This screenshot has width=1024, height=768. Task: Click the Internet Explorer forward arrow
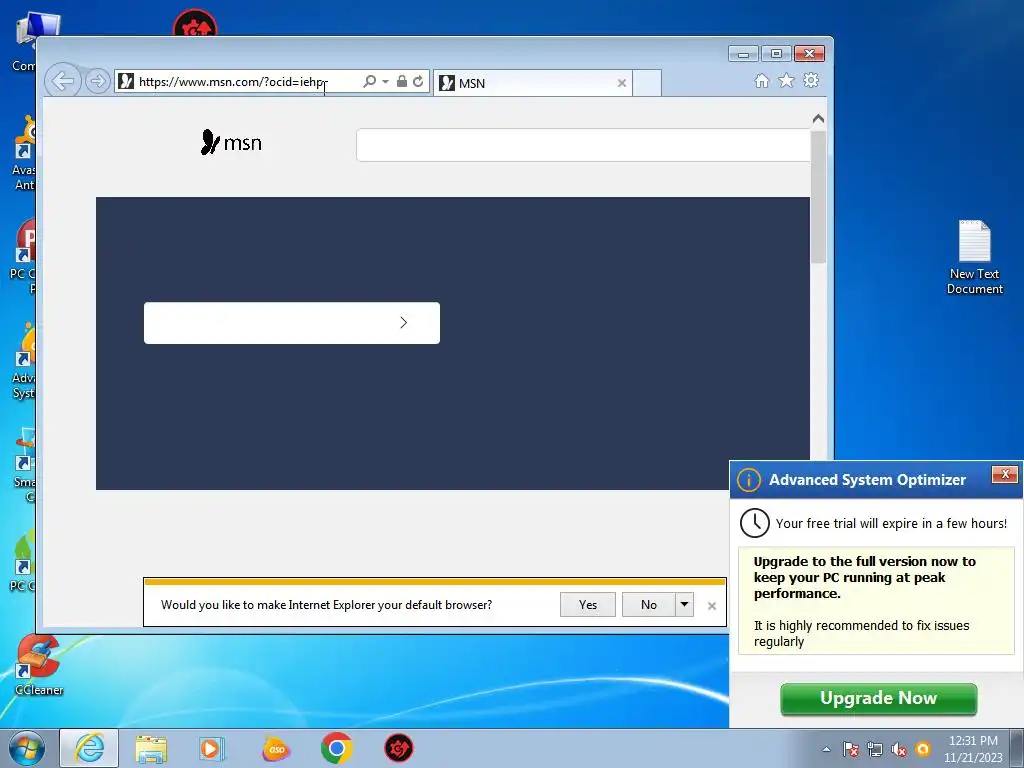point(97,82)
